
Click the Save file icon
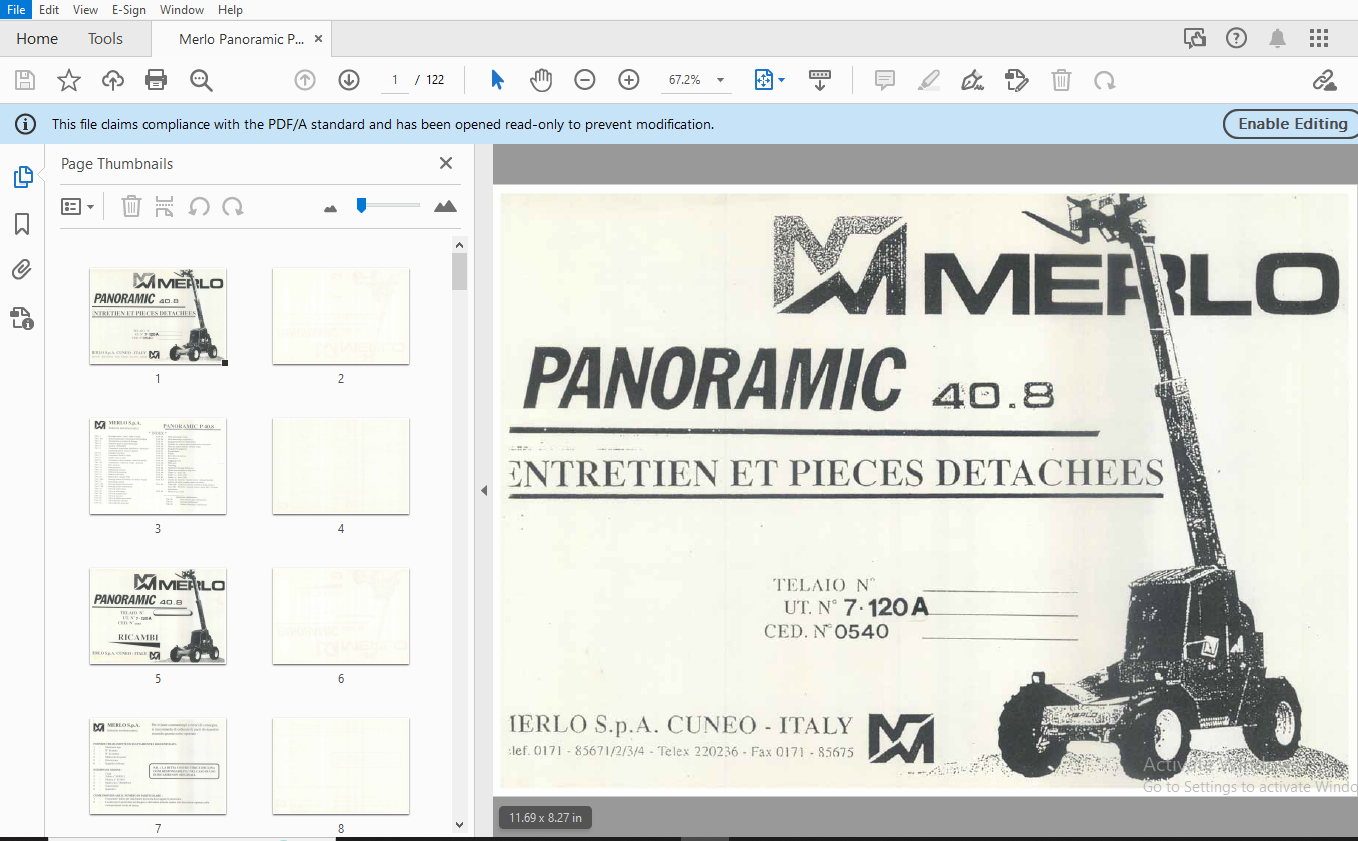tap(25, 80)
